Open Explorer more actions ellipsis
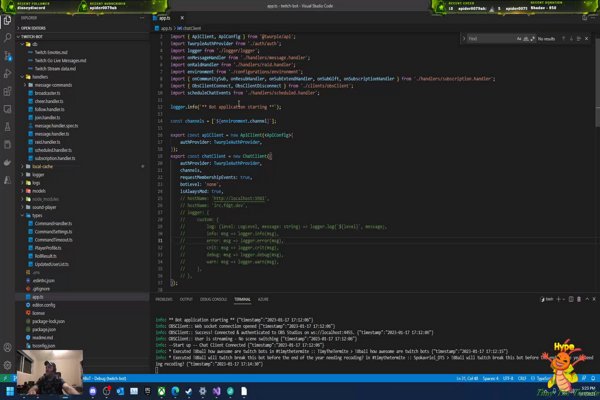The height and width of the screenshot is (400, 600). click(x=142, y=18)
